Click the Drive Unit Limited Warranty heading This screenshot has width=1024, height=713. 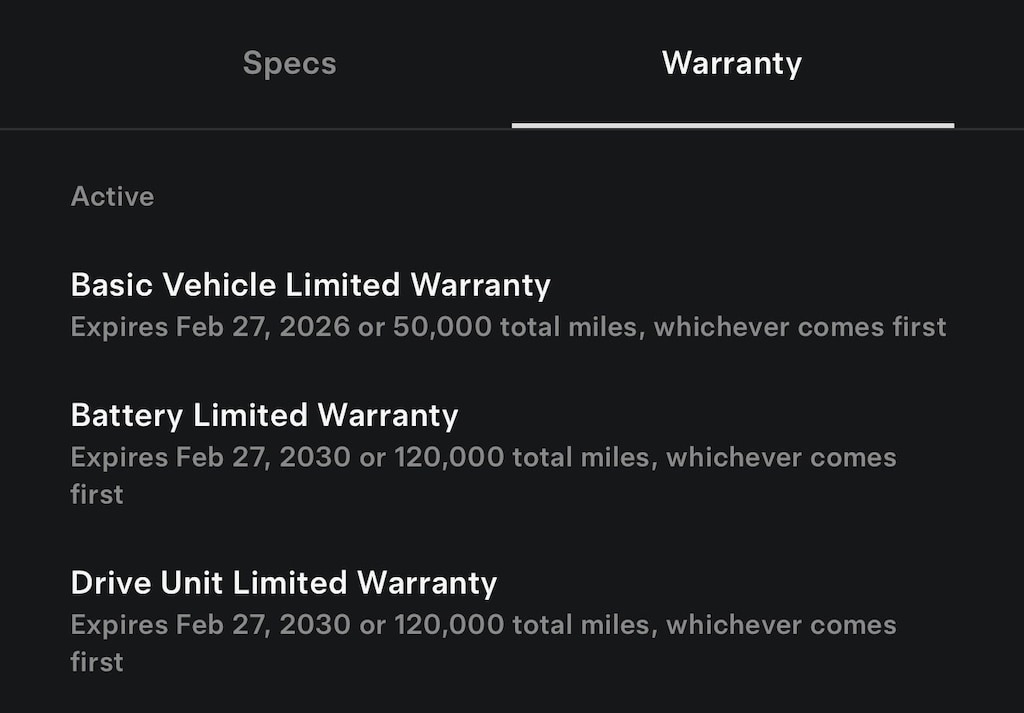coord(283,583)
